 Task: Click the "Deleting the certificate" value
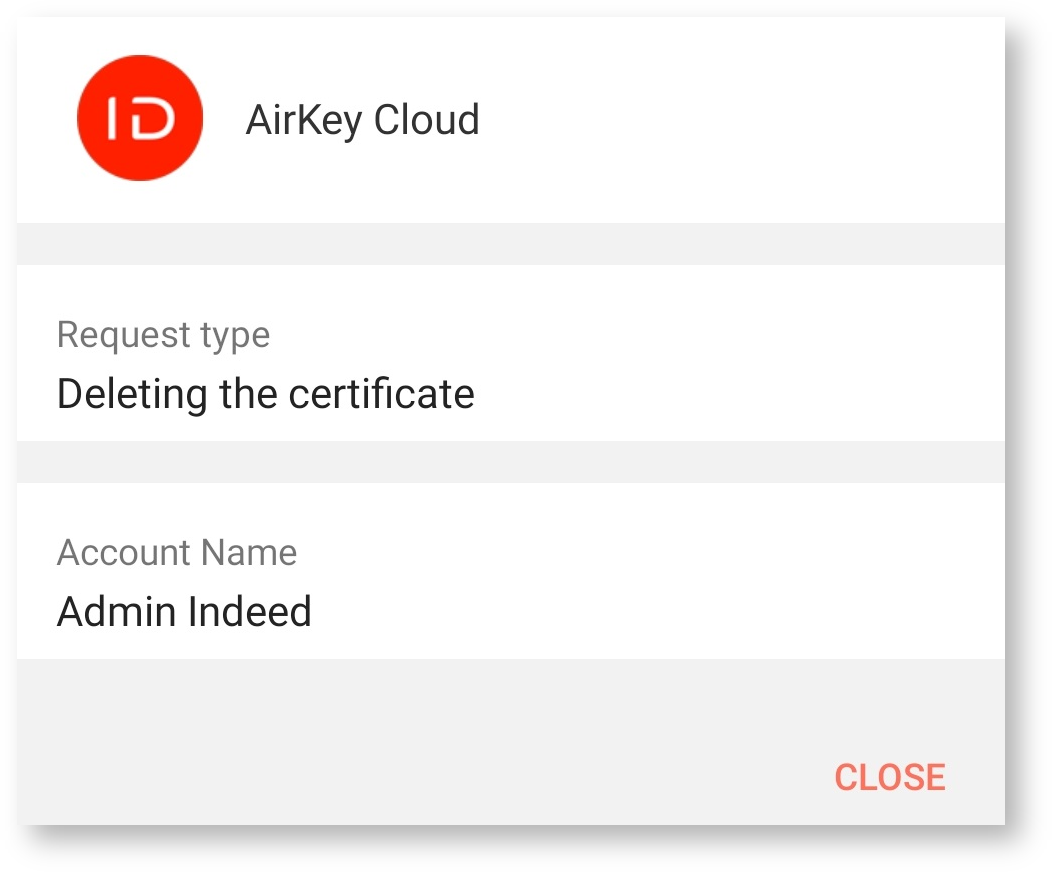pyautogui.click(x=265, y=393)
